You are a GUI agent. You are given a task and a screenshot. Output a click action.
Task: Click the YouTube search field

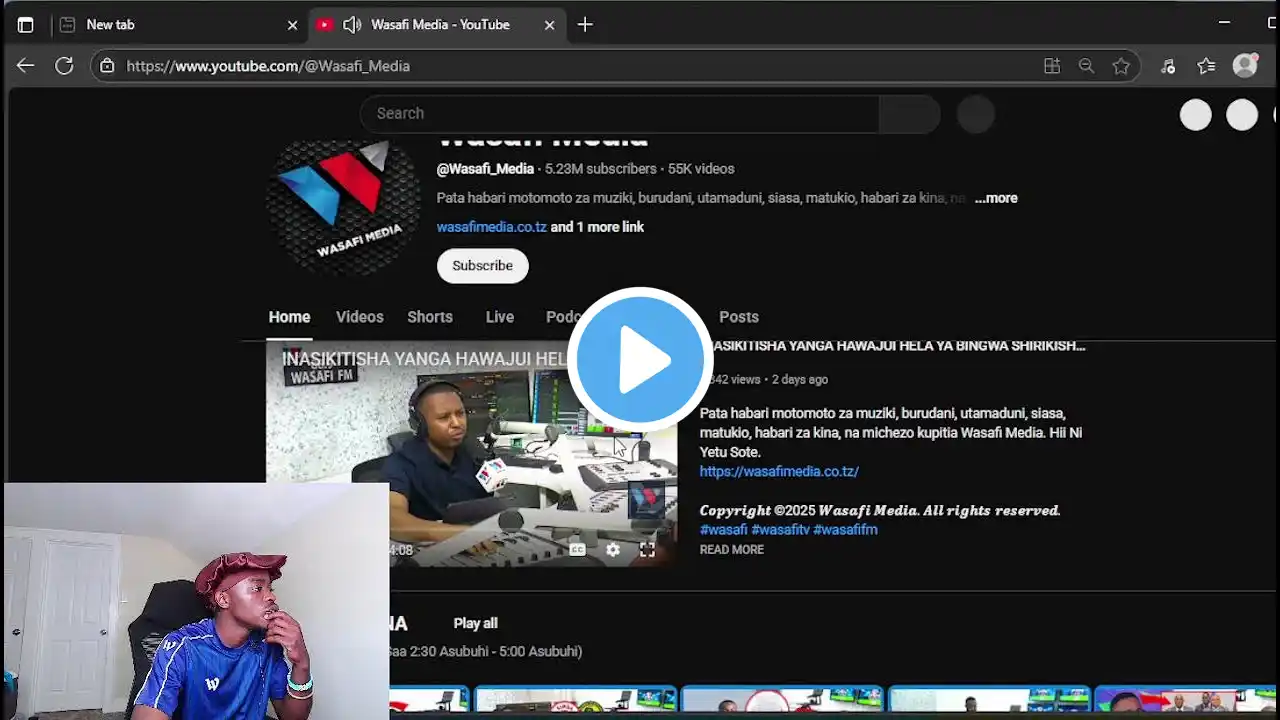(x=620, y=114)
